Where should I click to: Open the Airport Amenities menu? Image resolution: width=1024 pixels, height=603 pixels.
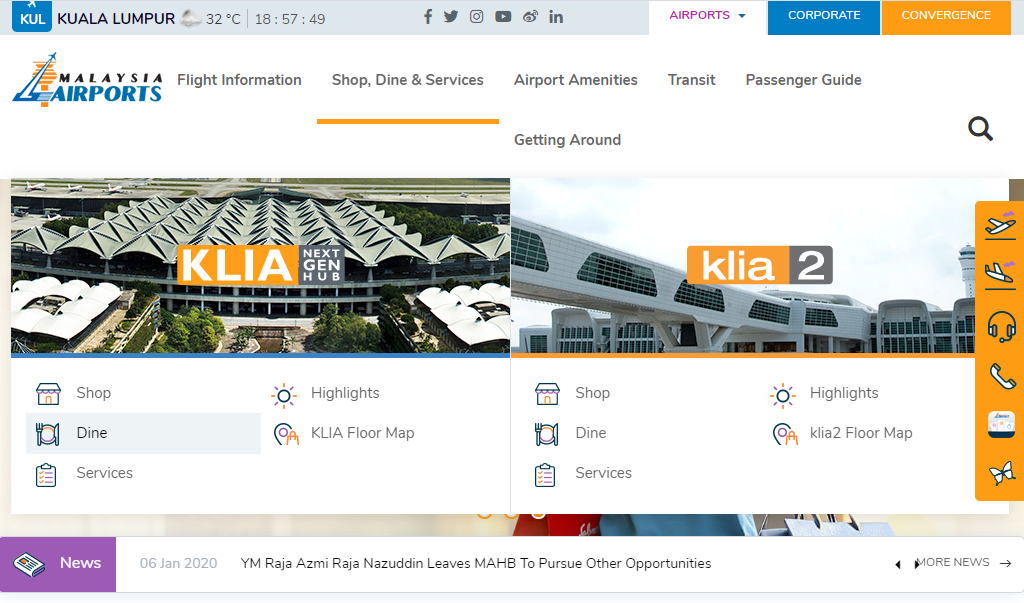[x=575, y=80]
